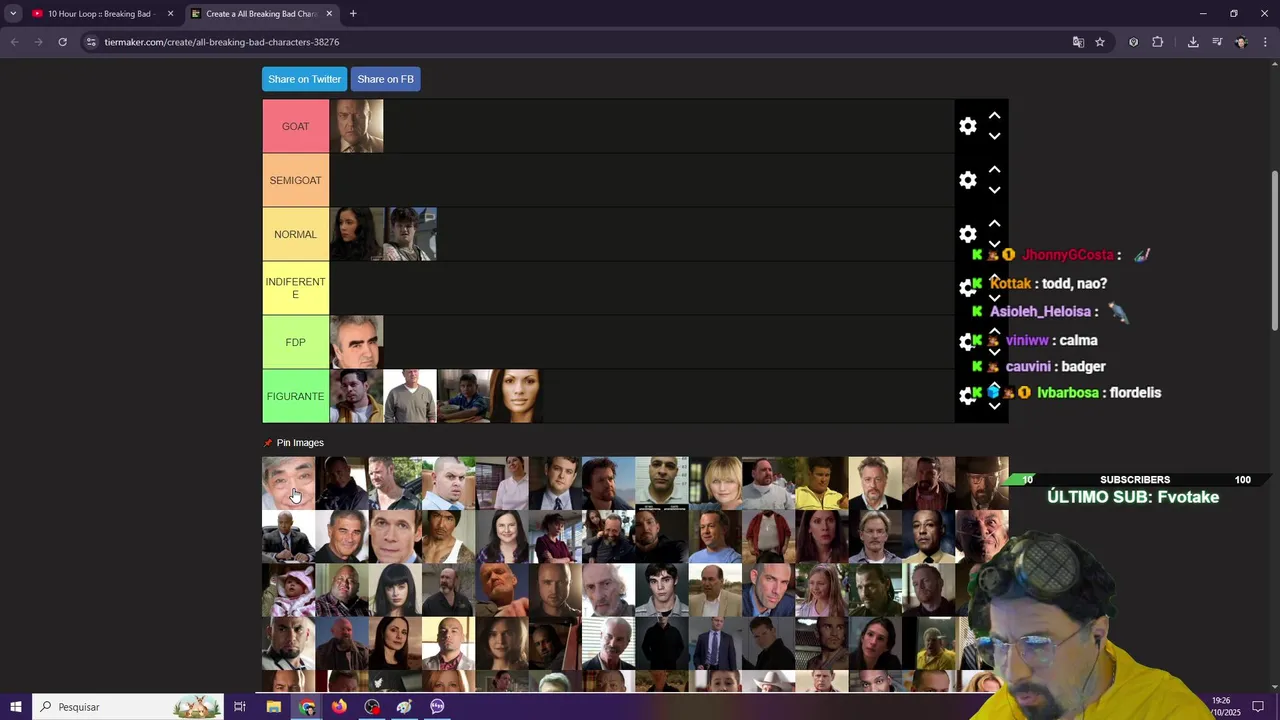Image resolution: width=1280 pixels, height=720 pixels.
Task: Open the translate page icon
Action: click(x=1078, y=42)
